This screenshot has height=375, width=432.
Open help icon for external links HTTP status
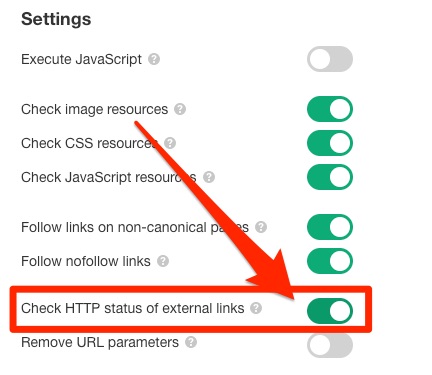tap(256, 308)
